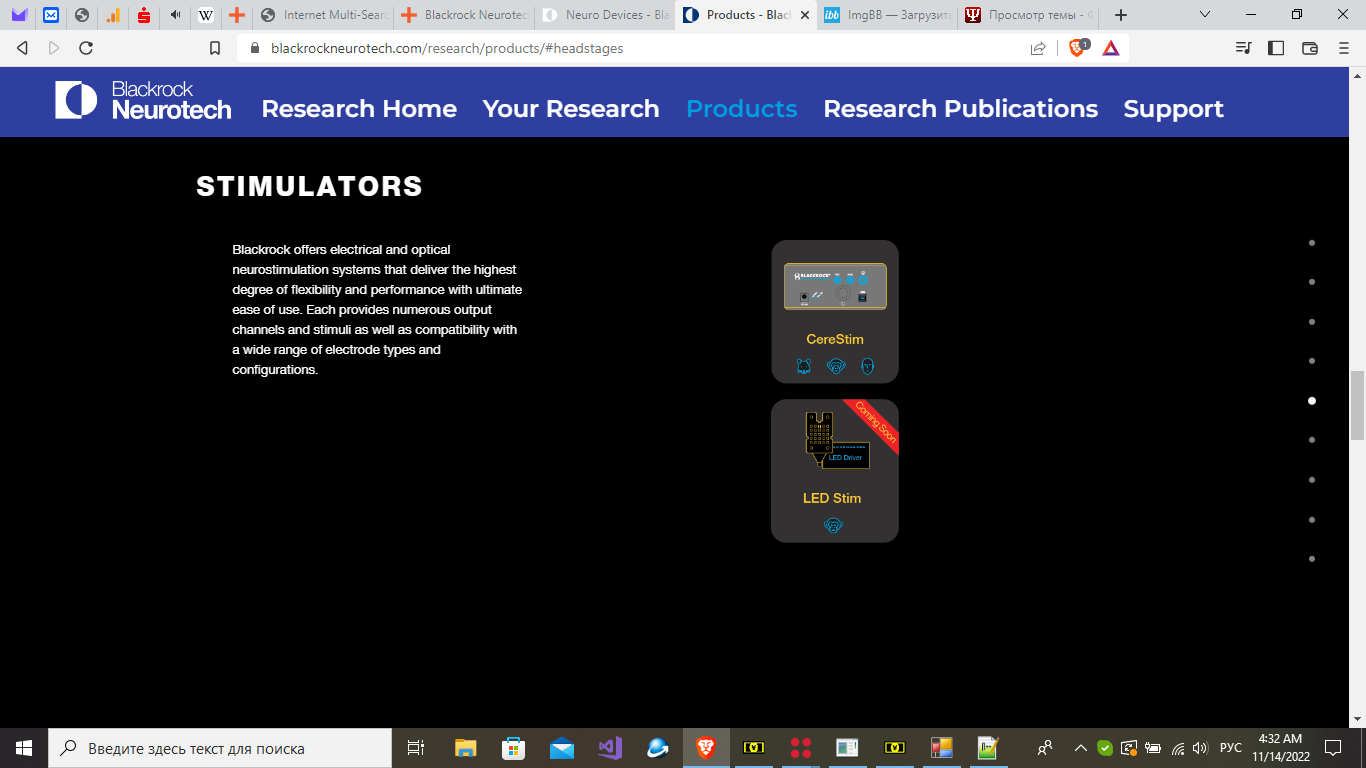Click the browser Forward button
The width and height of the screenshot is (1366, 768).
click(54, 48)
